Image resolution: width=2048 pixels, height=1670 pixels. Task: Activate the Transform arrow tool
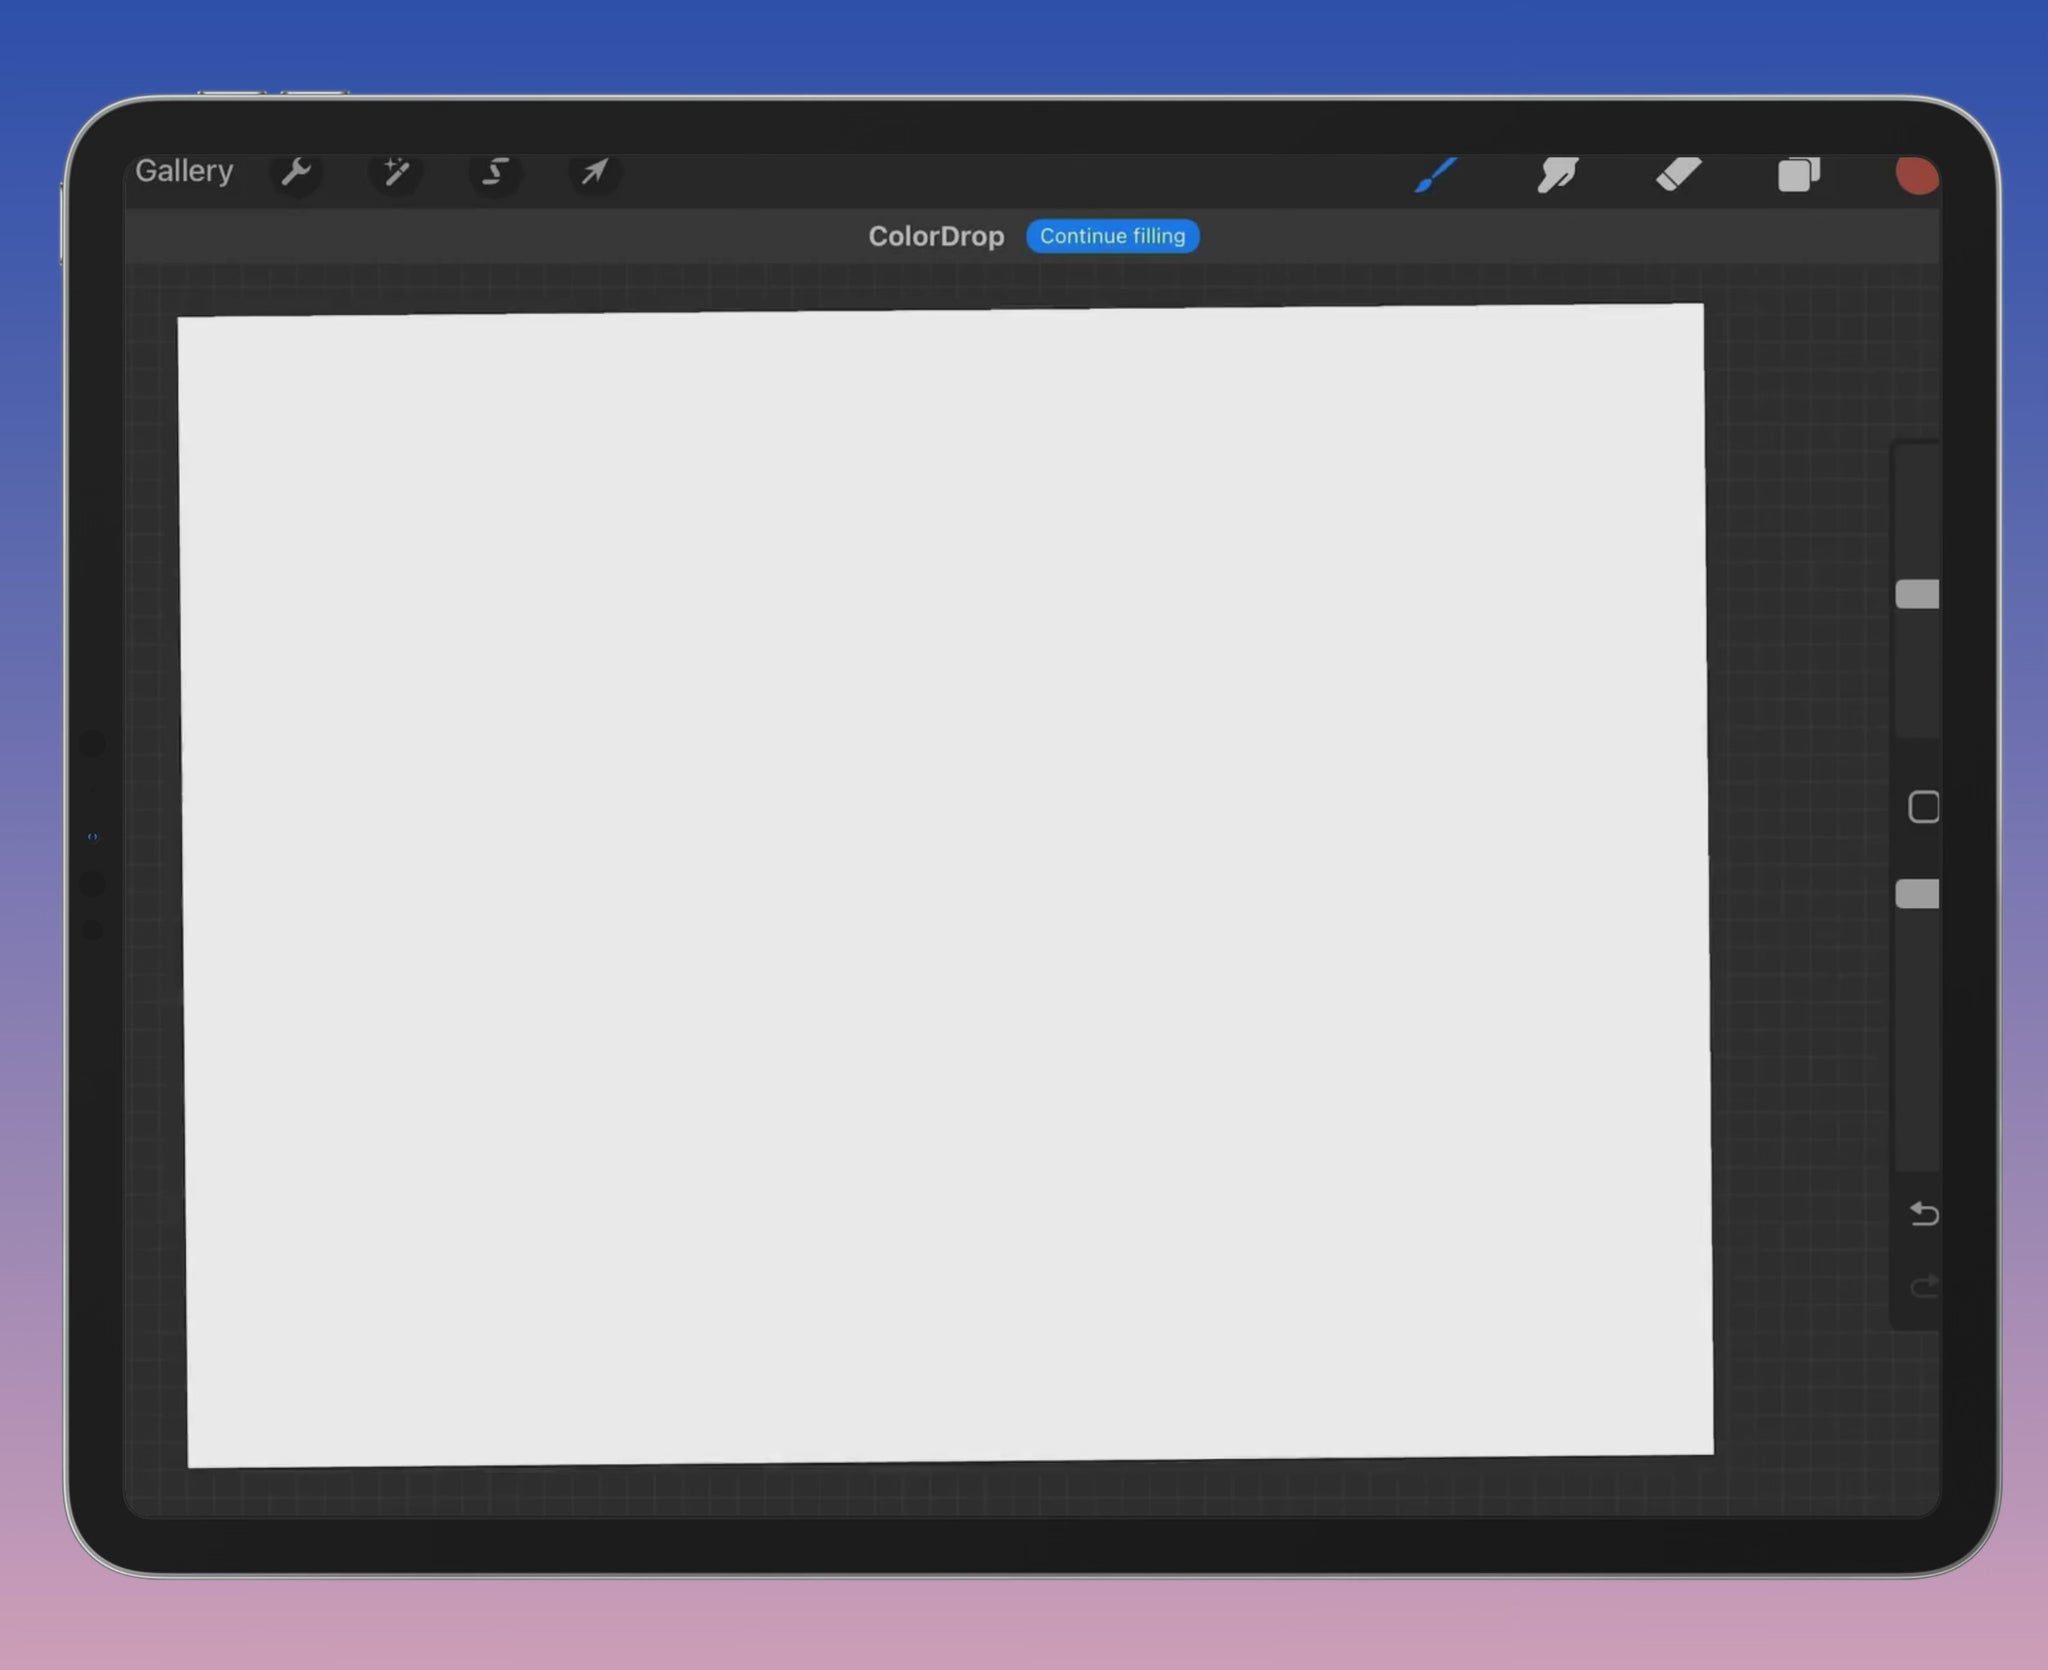[x=594, y=172]
